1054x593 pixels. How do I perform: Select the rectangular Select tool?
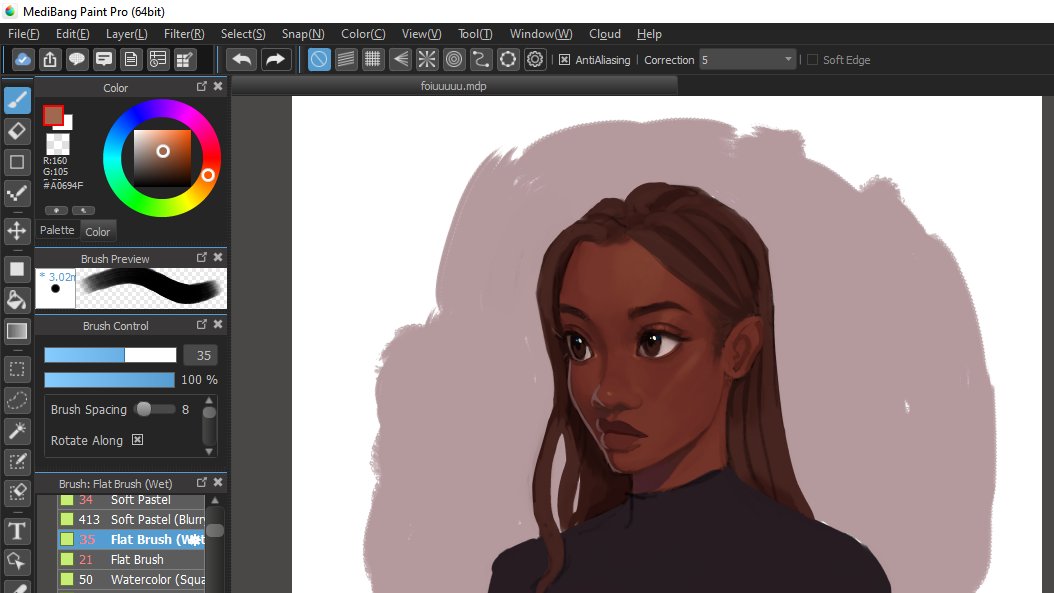coord(17,368)
